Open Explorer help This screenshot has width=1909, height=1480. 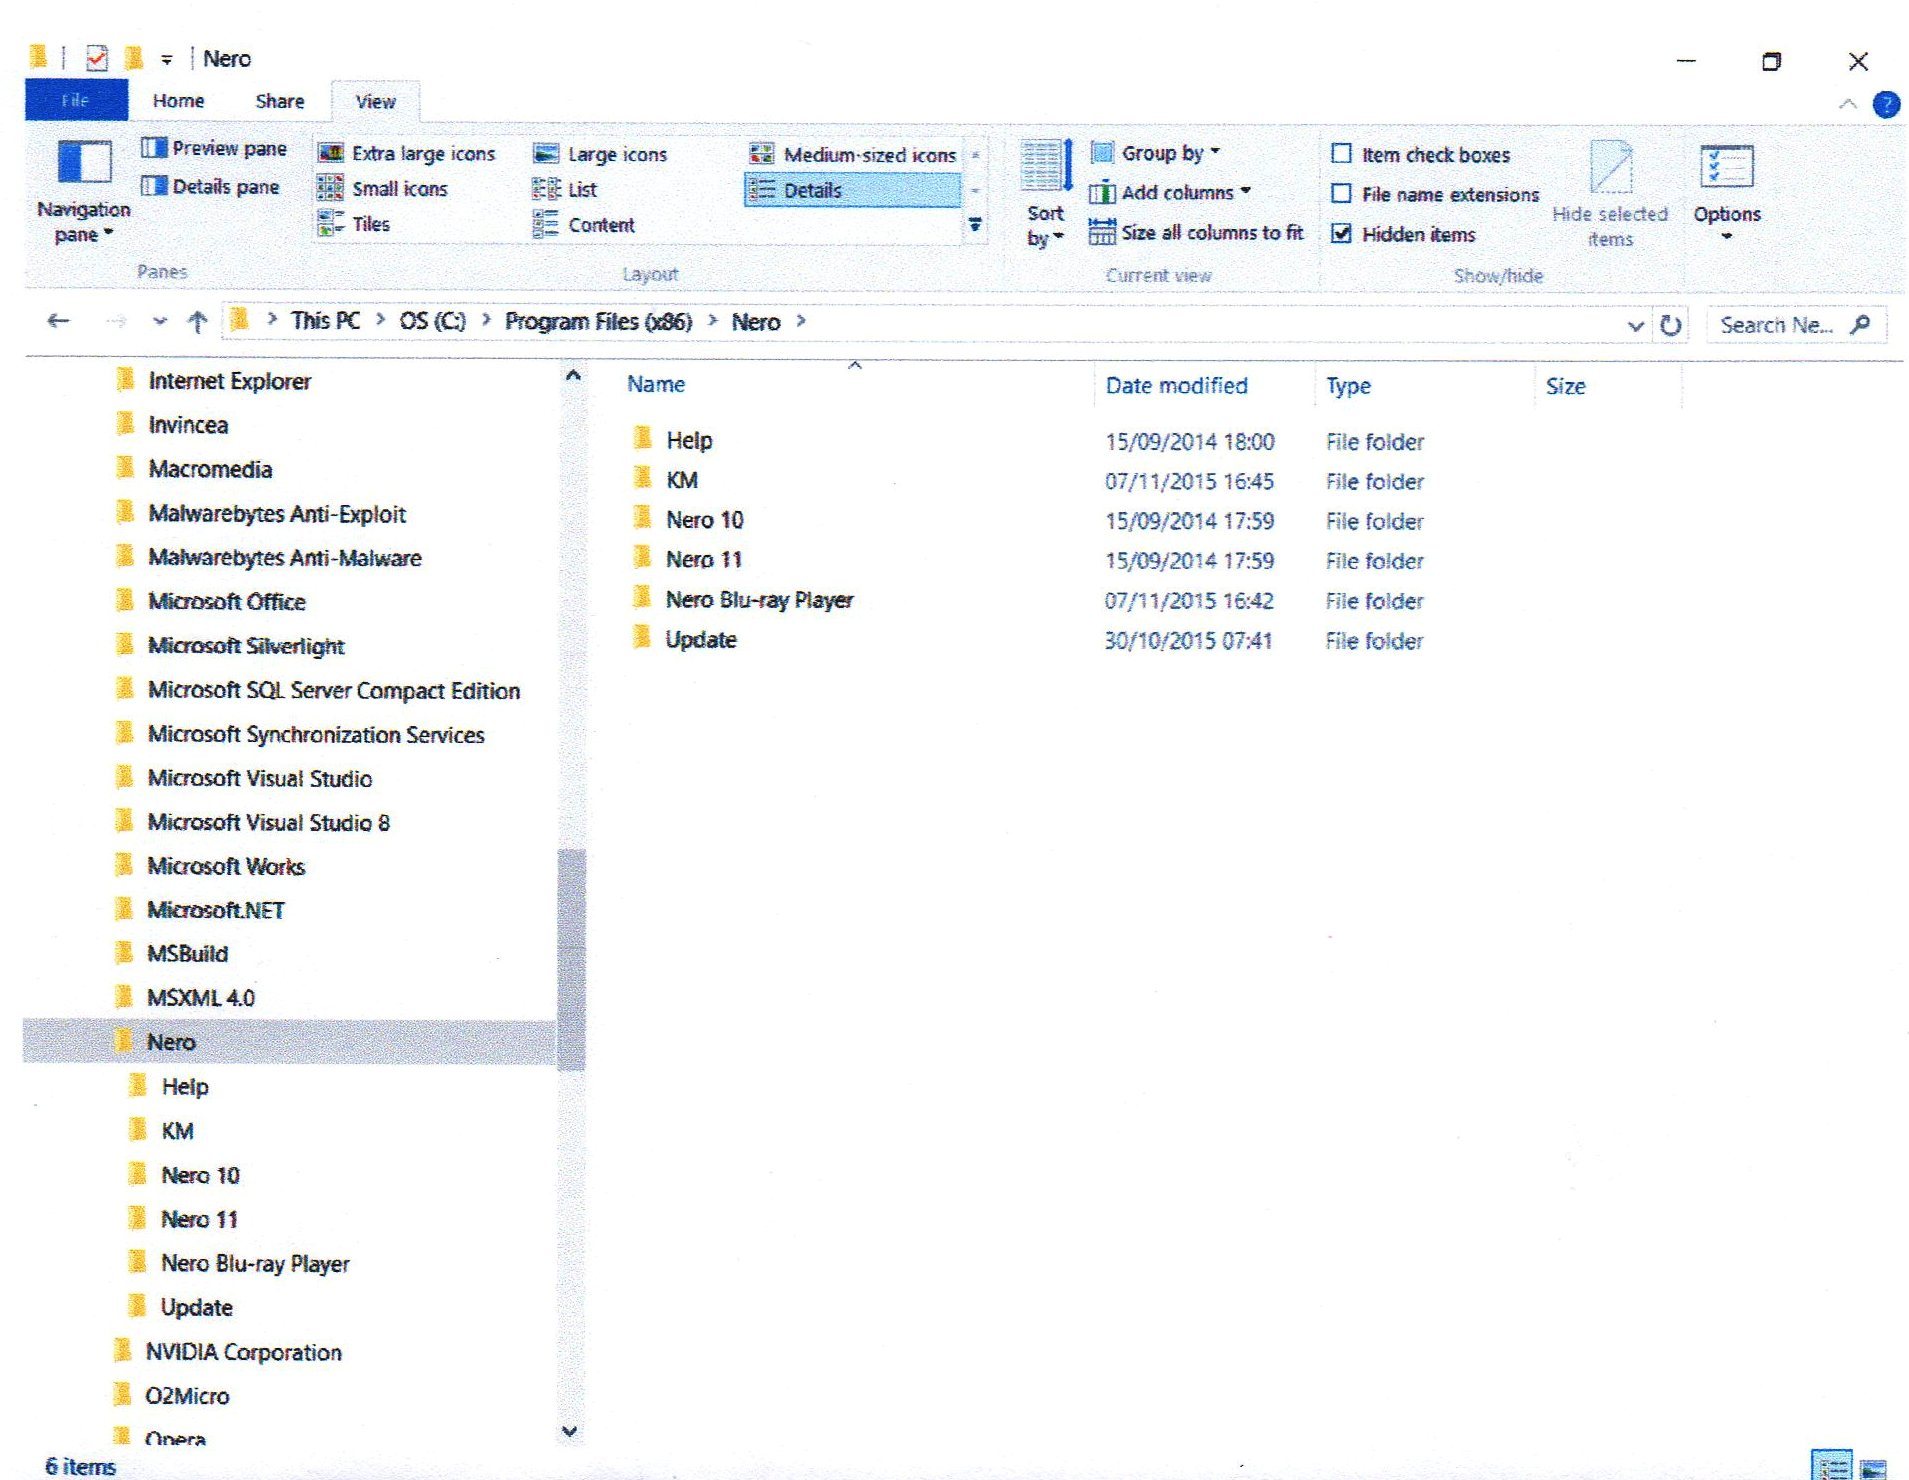tap(1885, 104)
